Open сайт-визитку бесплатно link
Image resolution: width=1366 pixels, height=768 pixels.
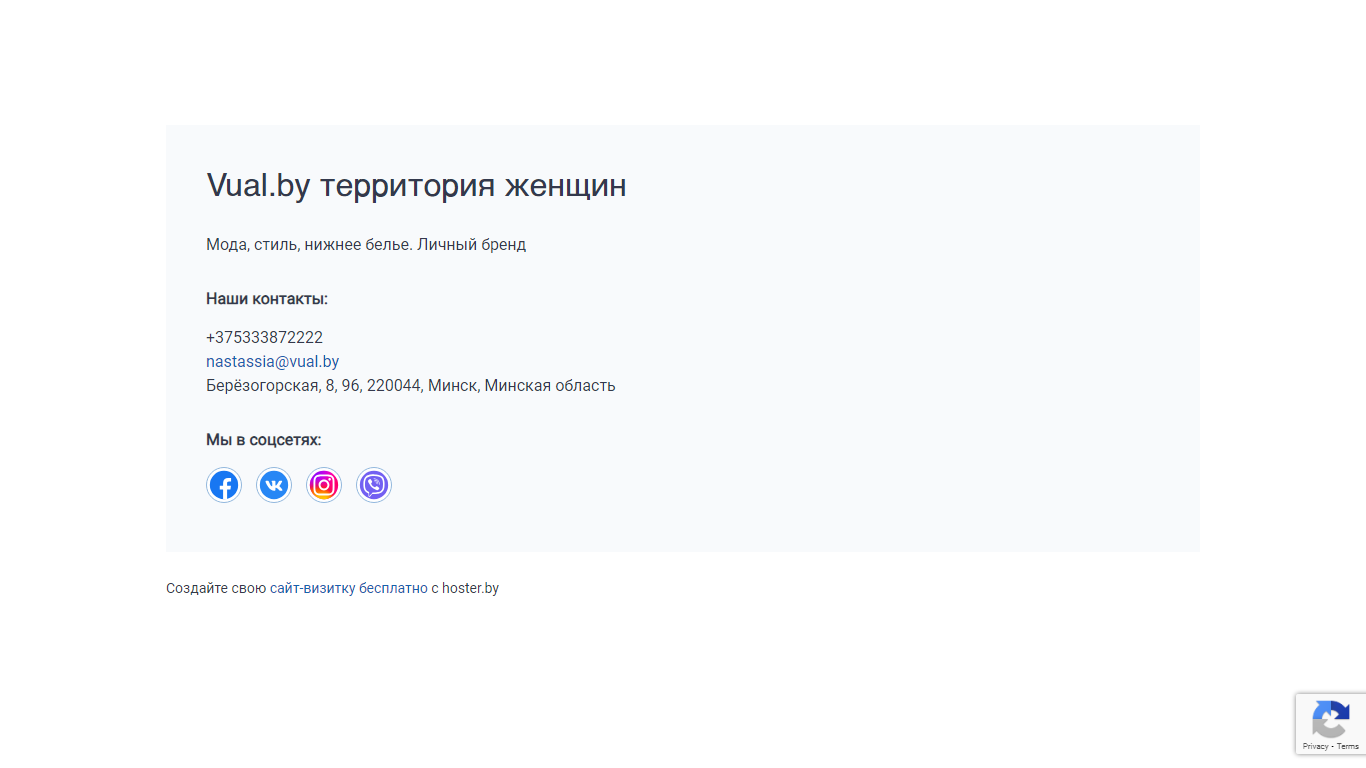[x=349, y=588]
